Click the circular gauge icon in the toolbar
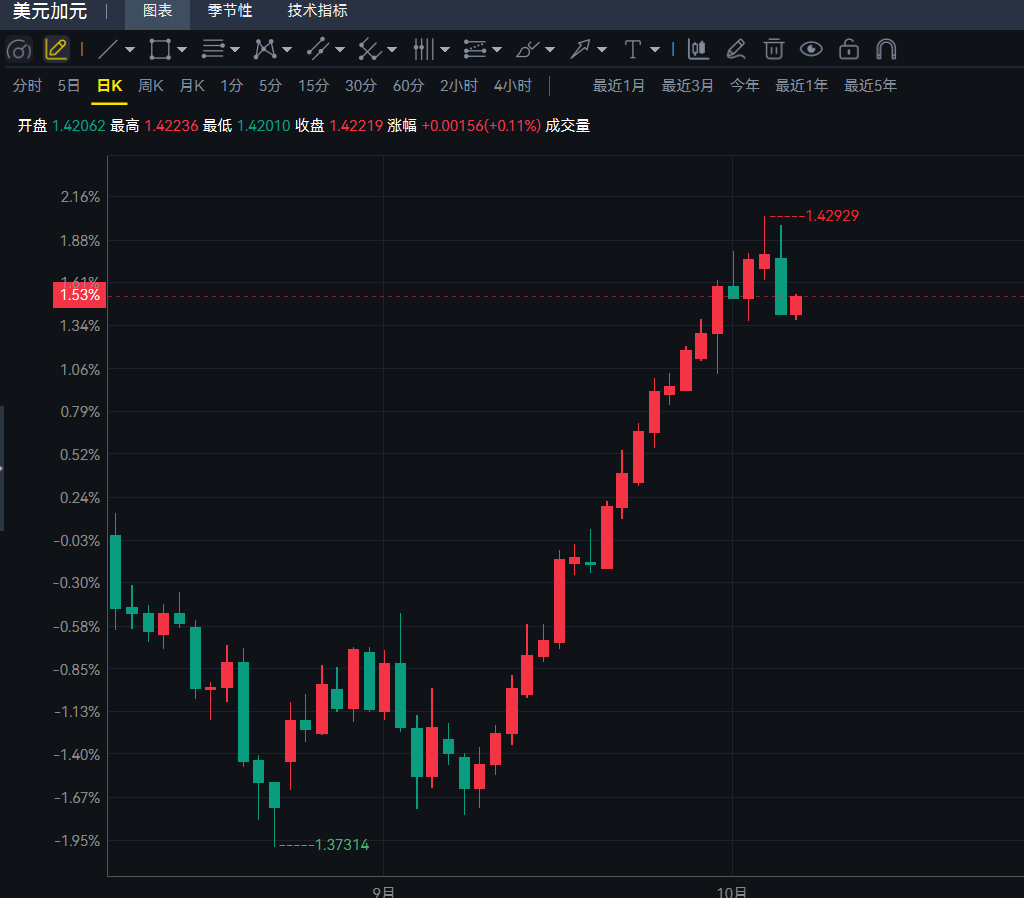Screen dimensions: 1024x898 tap(19, 50)
